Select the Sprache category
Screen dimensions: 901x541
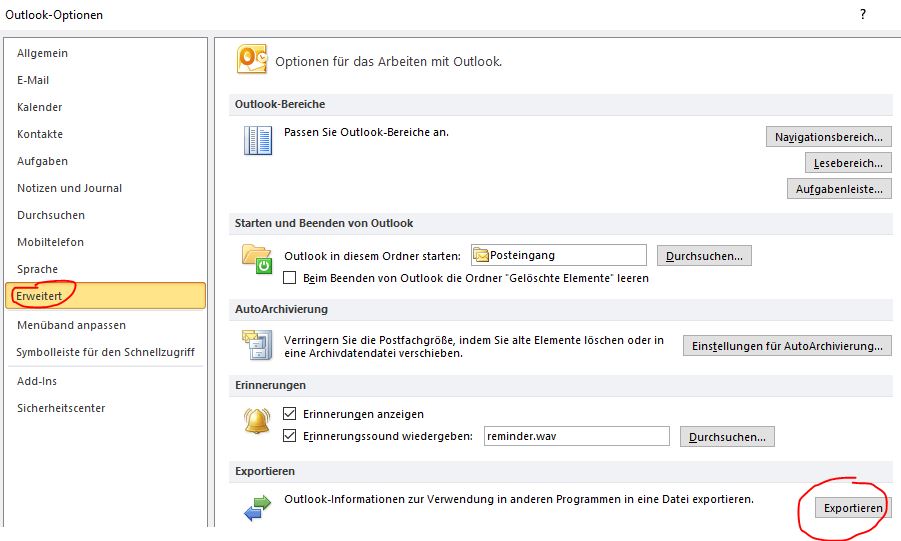coord(37,269)
